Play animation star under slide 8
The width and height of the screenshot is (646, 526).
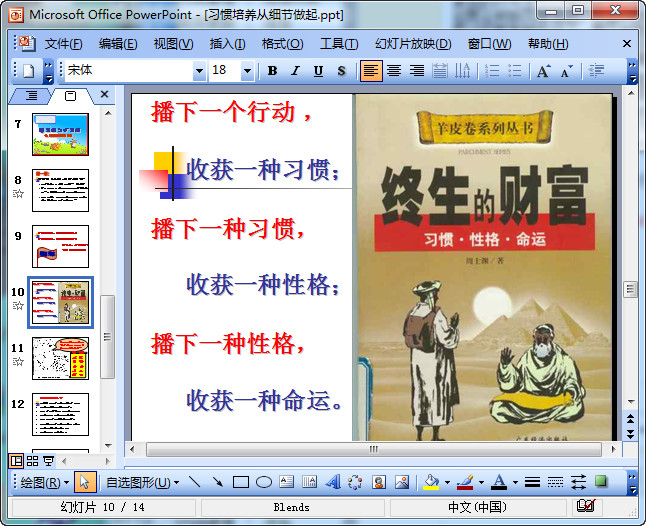18,194
